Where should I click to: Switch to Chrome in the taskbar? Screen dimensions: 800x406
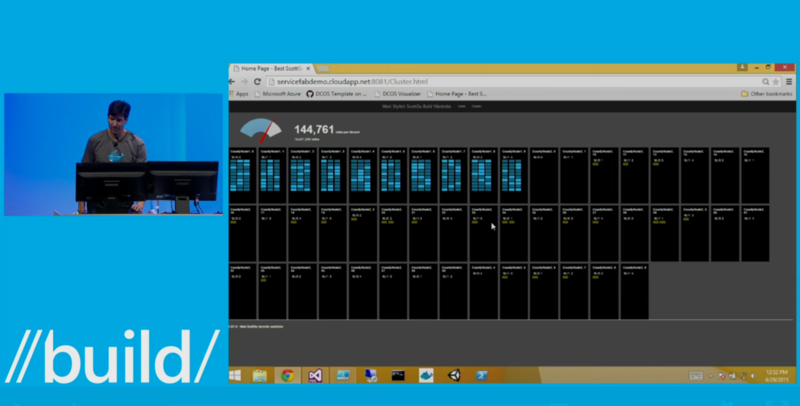(287, 376)
